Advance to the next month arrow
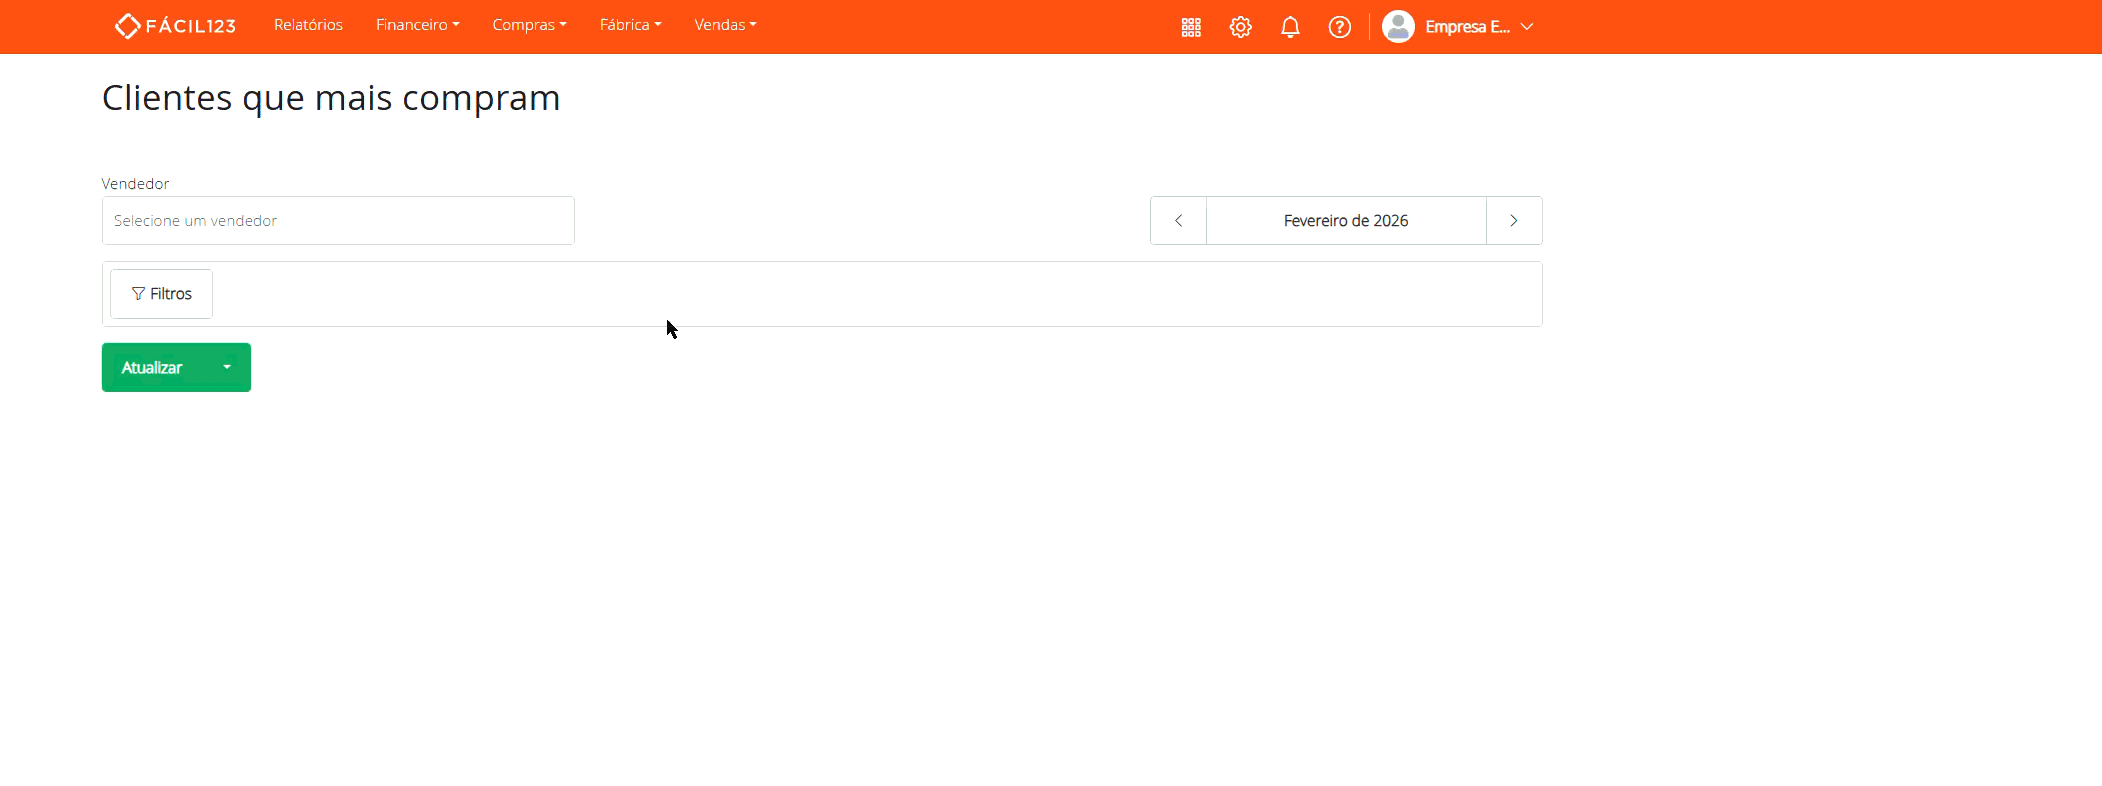The height and width of the screenshot is (786, 2102). pyautogui.click(x=1513, y=221)
